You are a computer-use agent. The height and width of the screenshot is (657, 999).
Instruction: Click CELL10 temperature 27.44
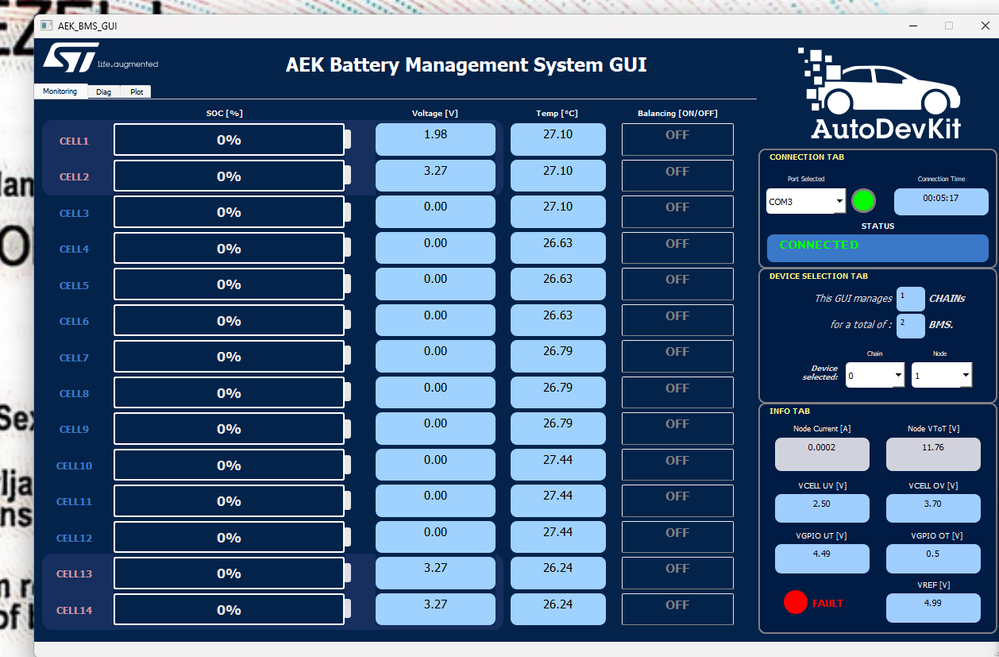(558, 465)
